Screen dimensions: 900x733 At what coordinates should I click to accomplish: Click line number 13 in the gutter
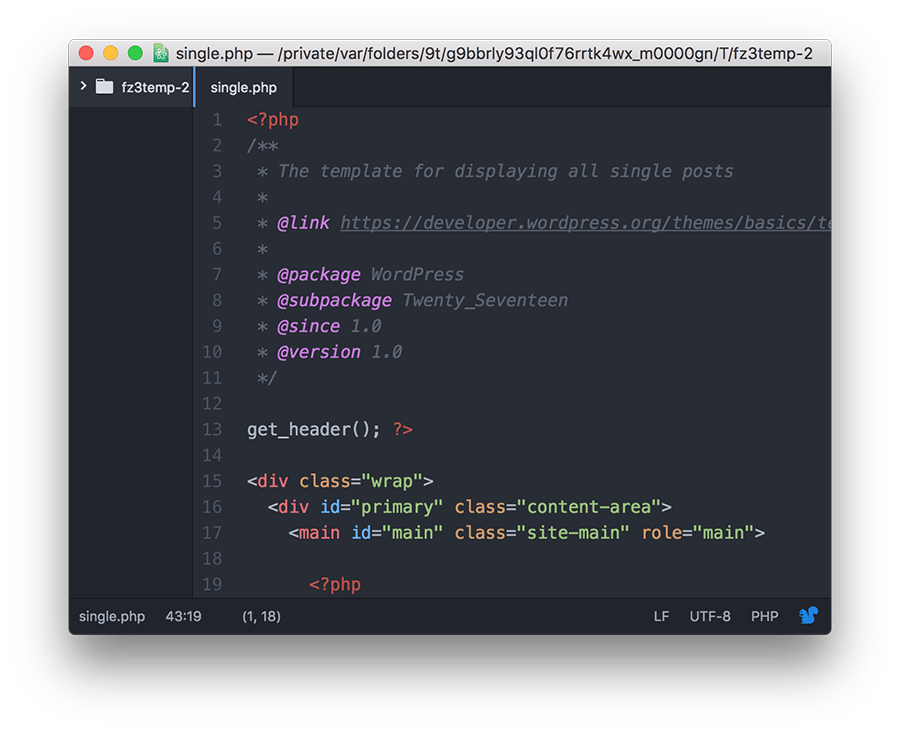[212, 429]
